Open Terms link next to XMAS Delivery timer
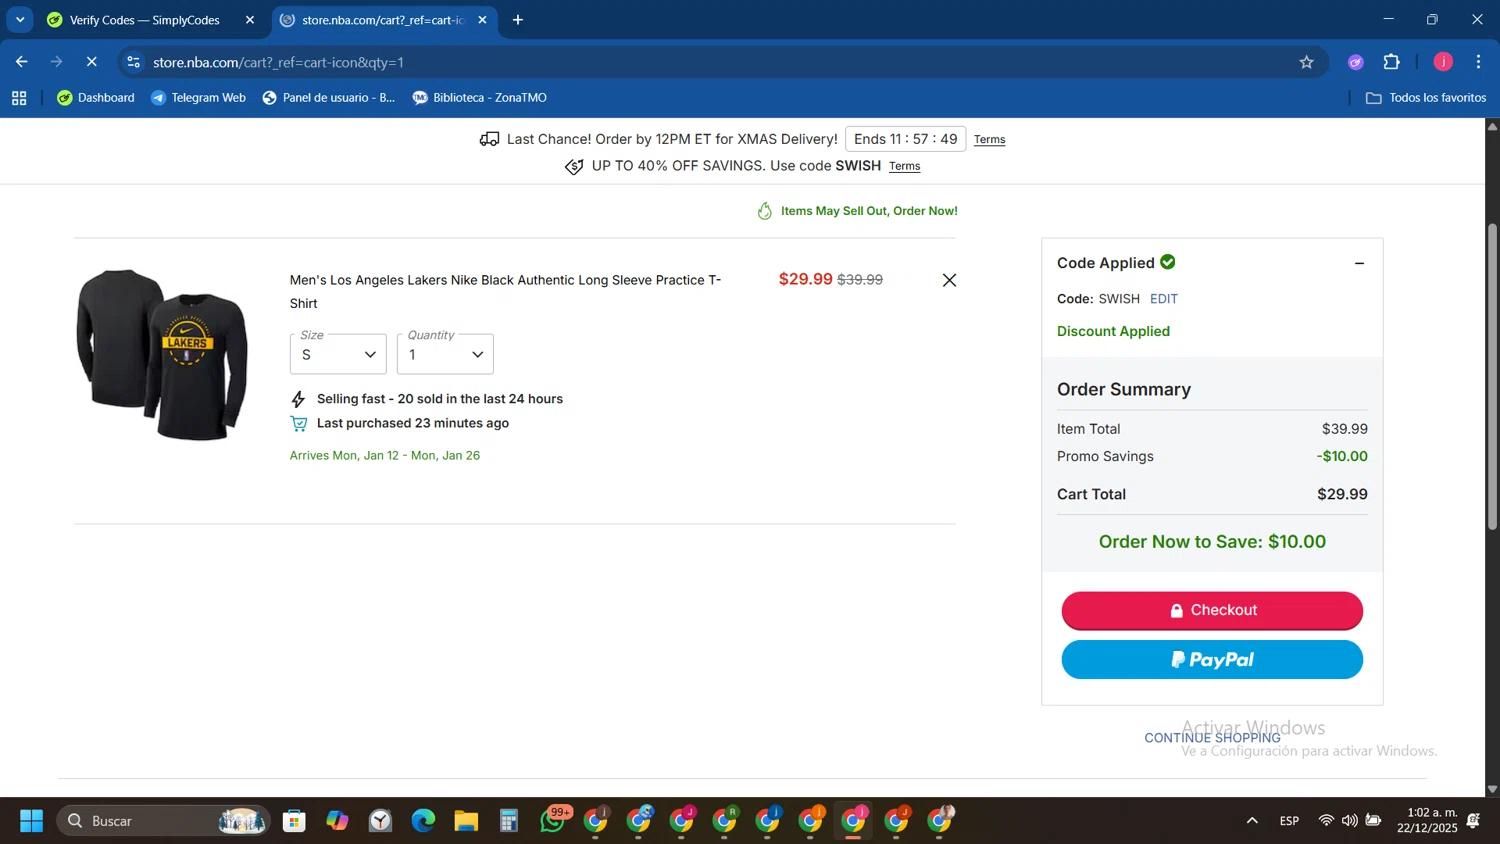 click(989, 140)
